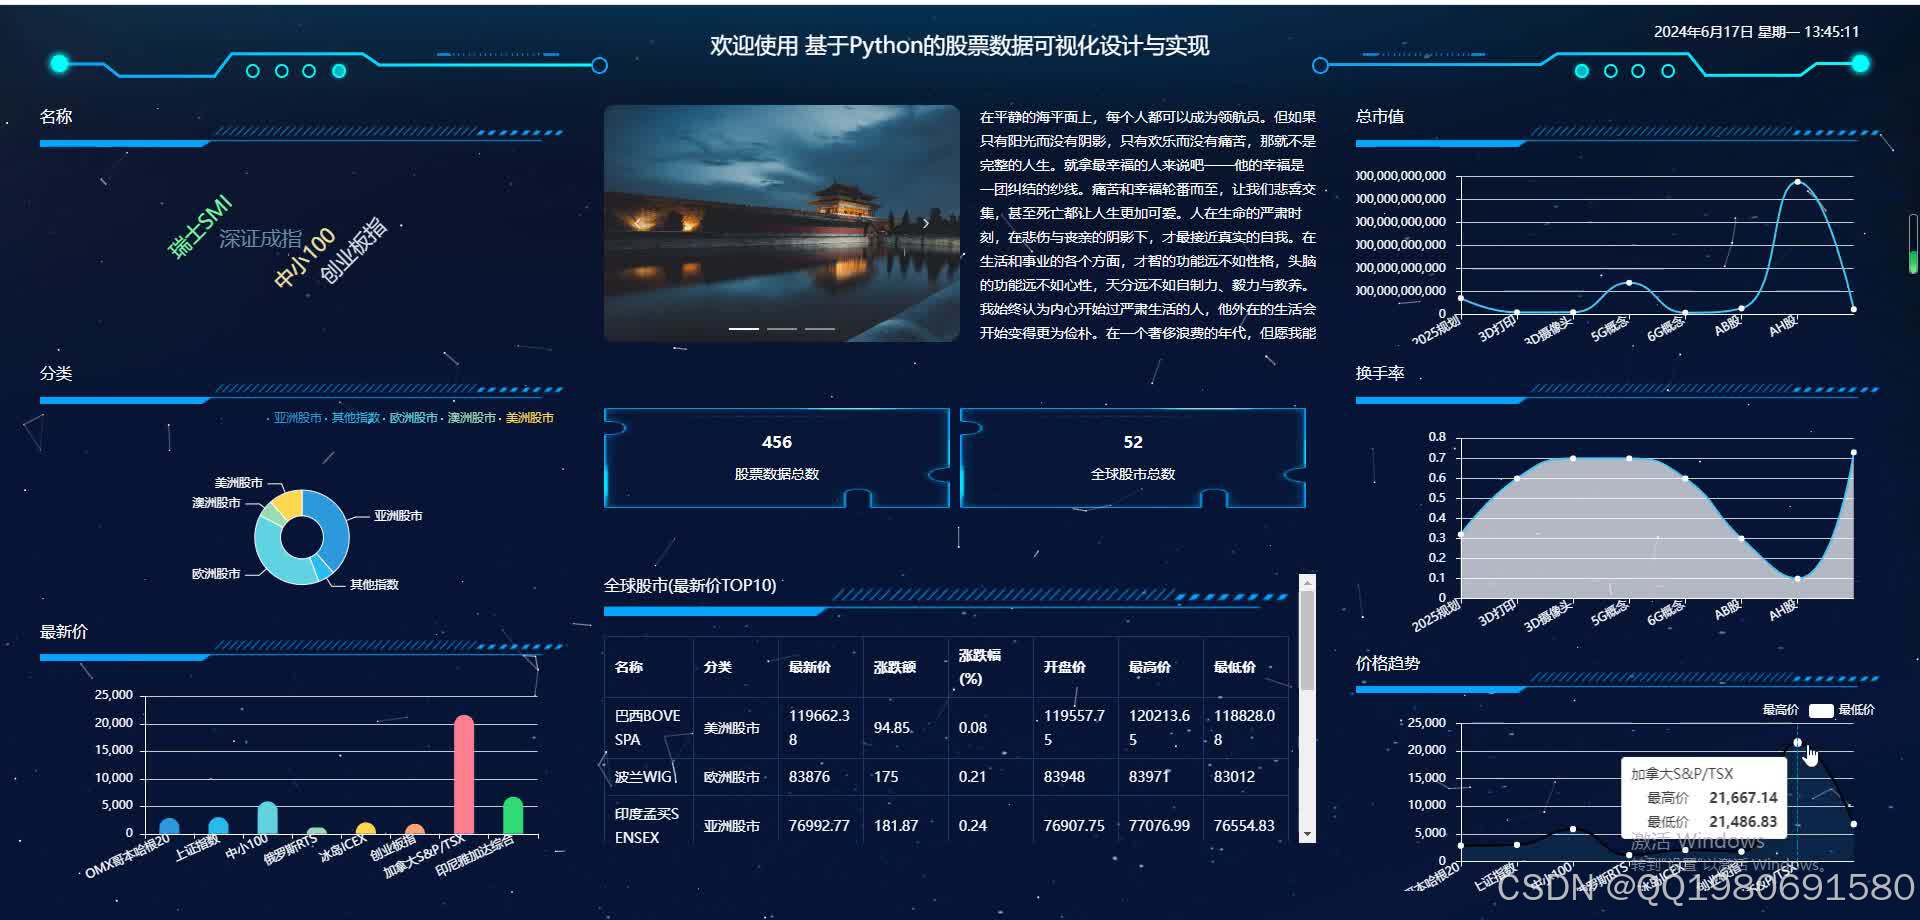
Task: Click the peak point in 总市值 line chart
Action: pyautogui.click(x=1795, y=182)
